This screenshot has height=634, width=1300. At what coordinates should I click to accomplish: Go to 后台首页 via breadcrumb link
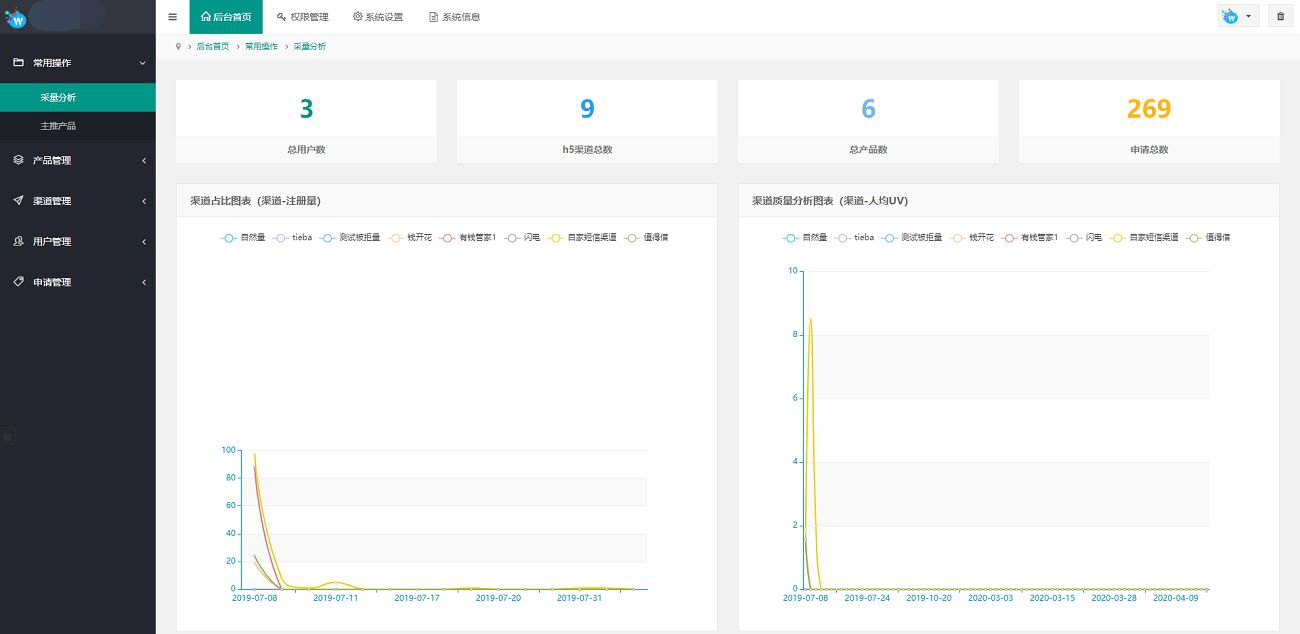point(212,46)
